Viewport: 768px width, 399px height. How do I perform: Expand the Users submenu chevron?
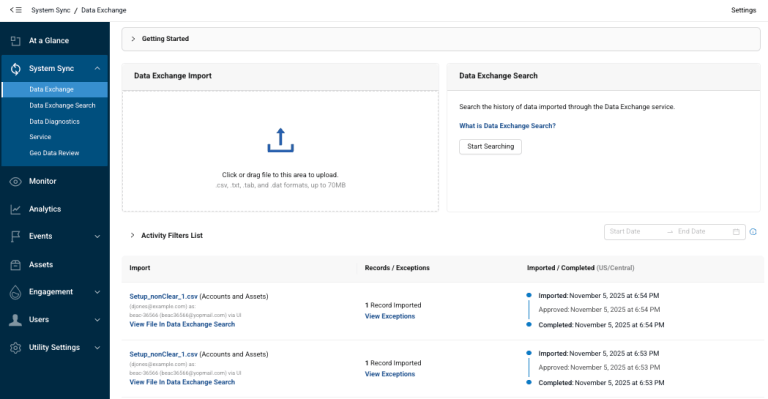(97, 320)
